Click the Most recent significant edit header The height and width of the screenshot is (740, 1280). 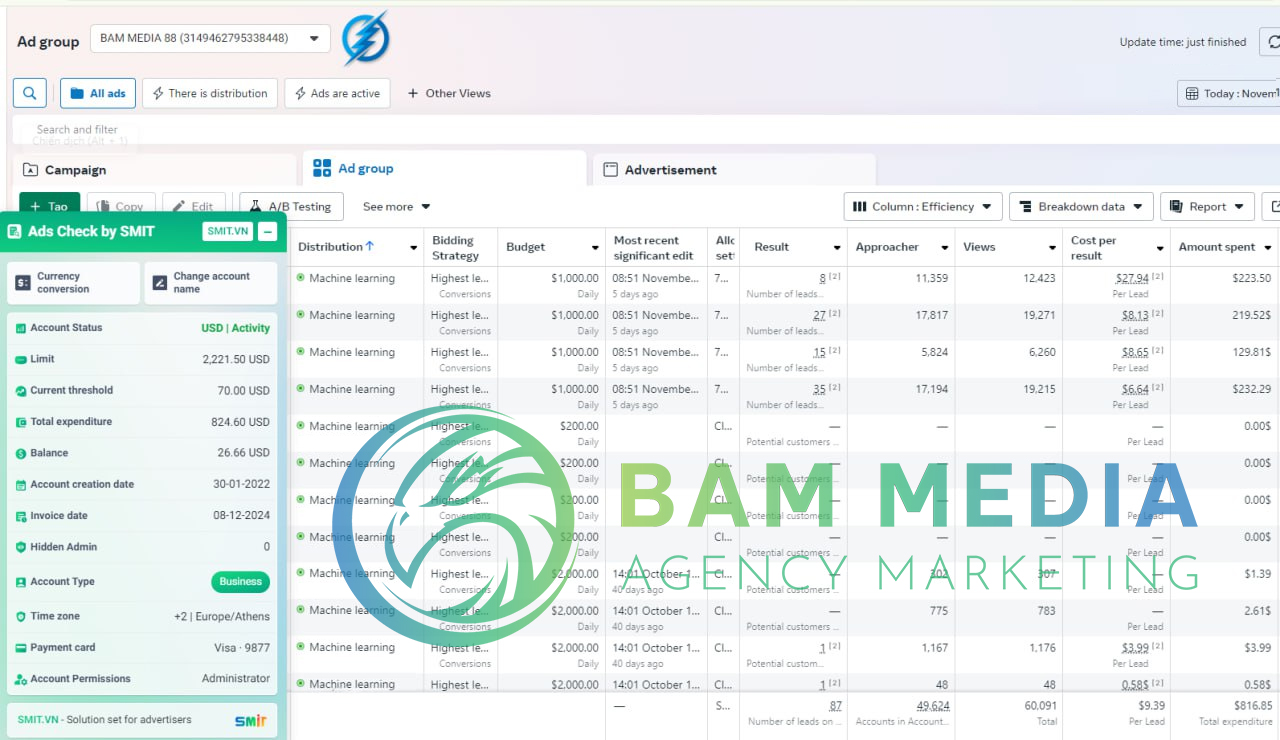point(654,248)
